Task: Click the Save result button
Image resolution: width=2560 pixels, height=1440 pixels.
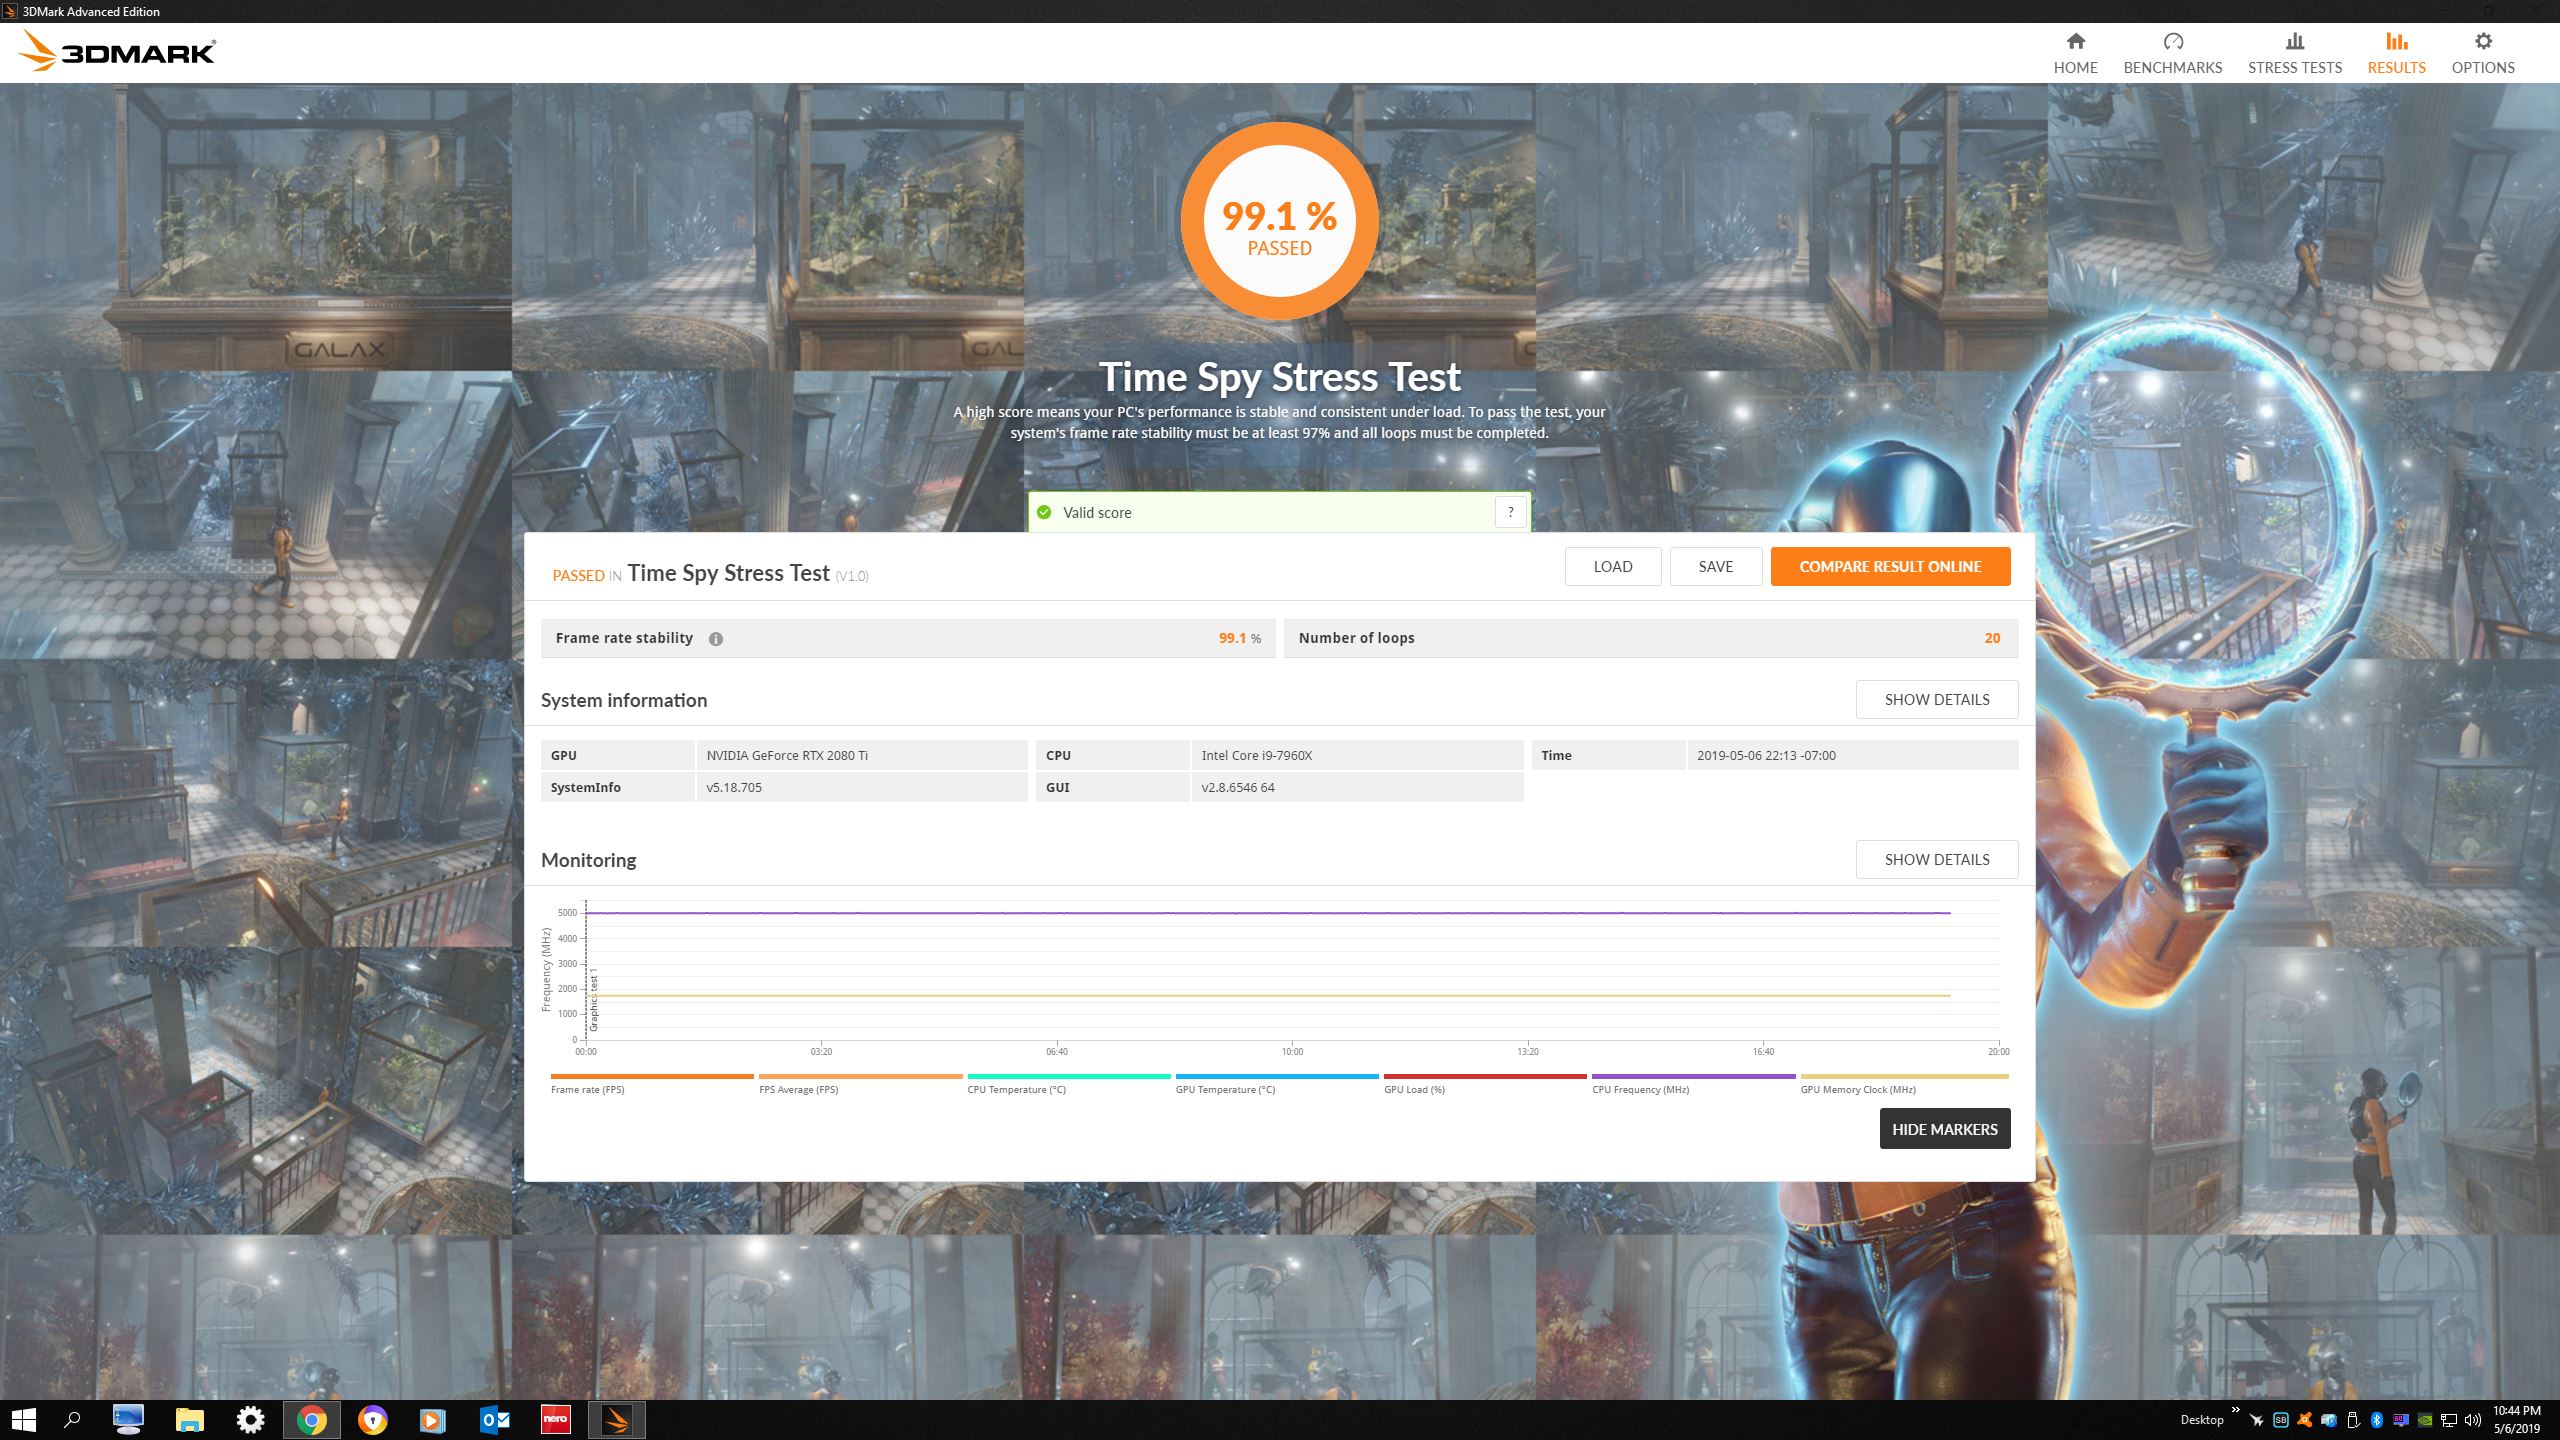Action: coord(1715,567)
